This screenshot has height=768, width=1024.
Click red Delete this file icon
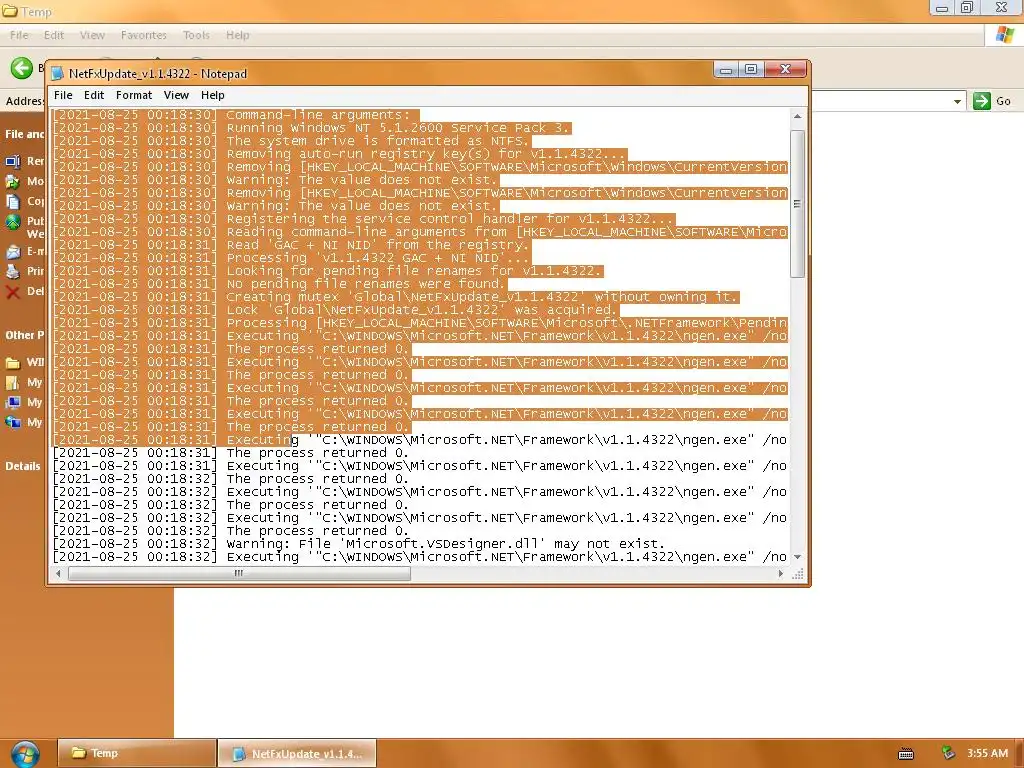[13, 292]
